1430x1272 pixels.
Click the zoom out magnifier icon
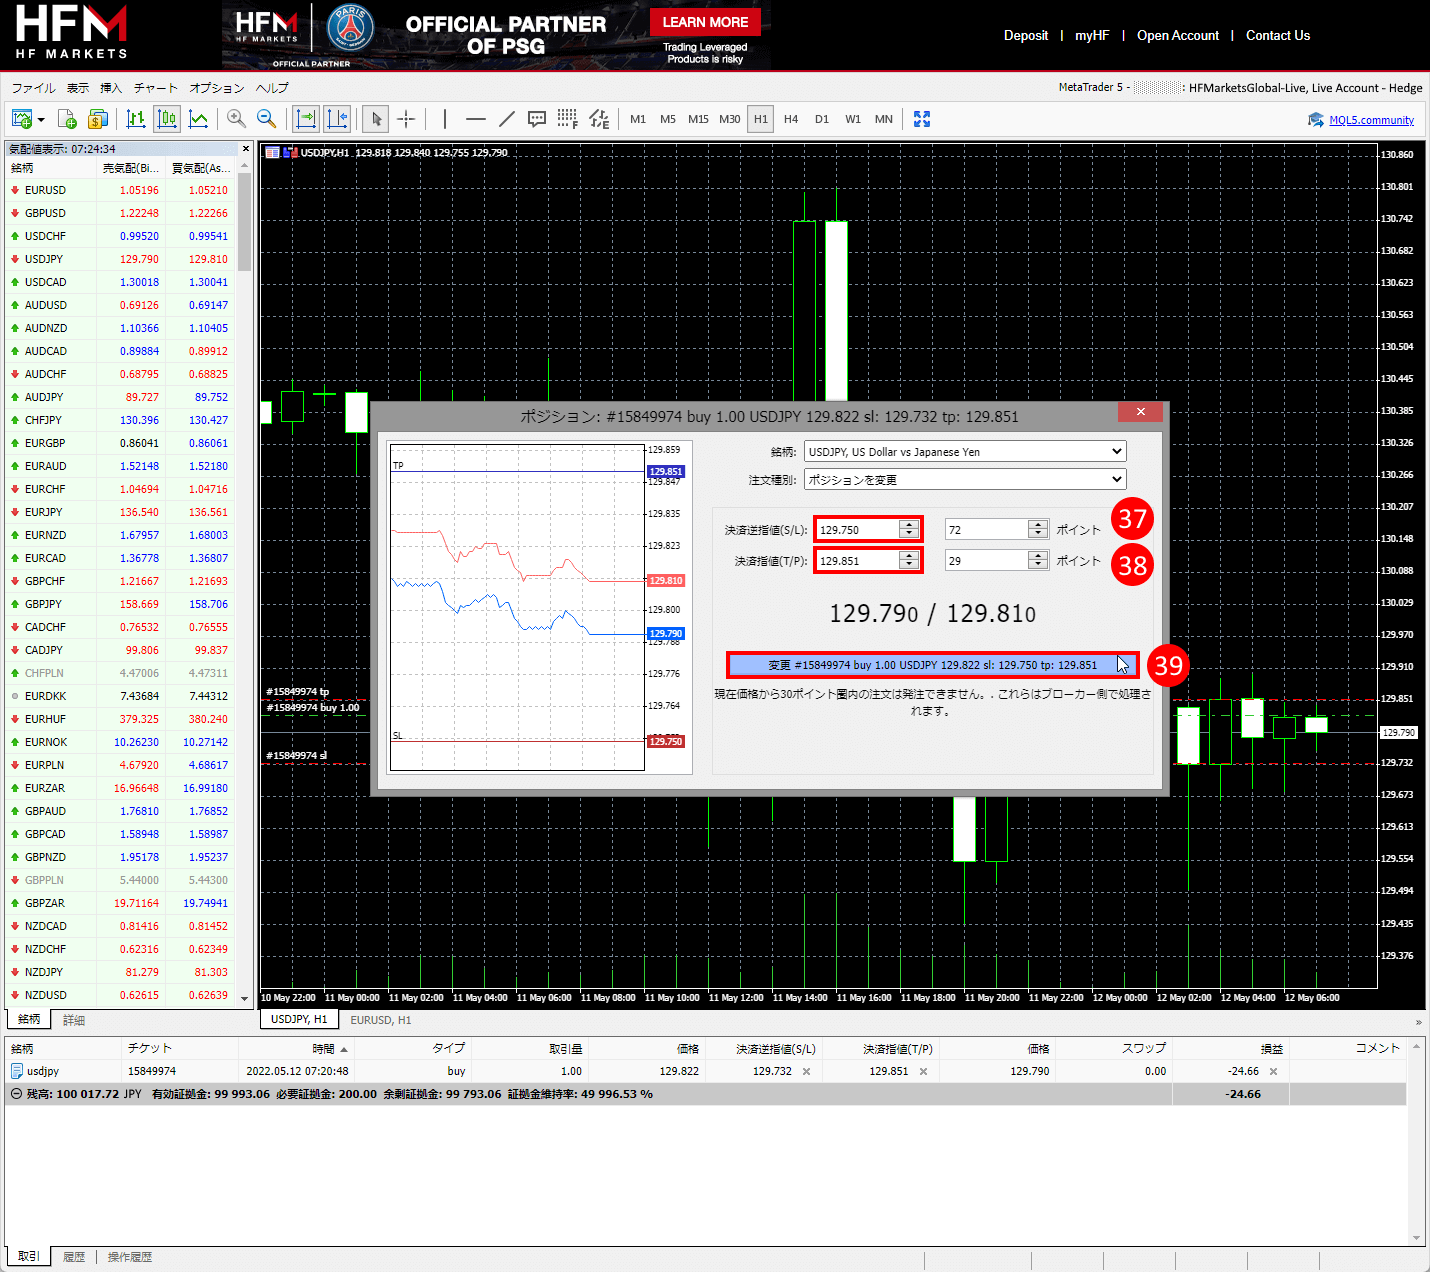click(267, 119)
